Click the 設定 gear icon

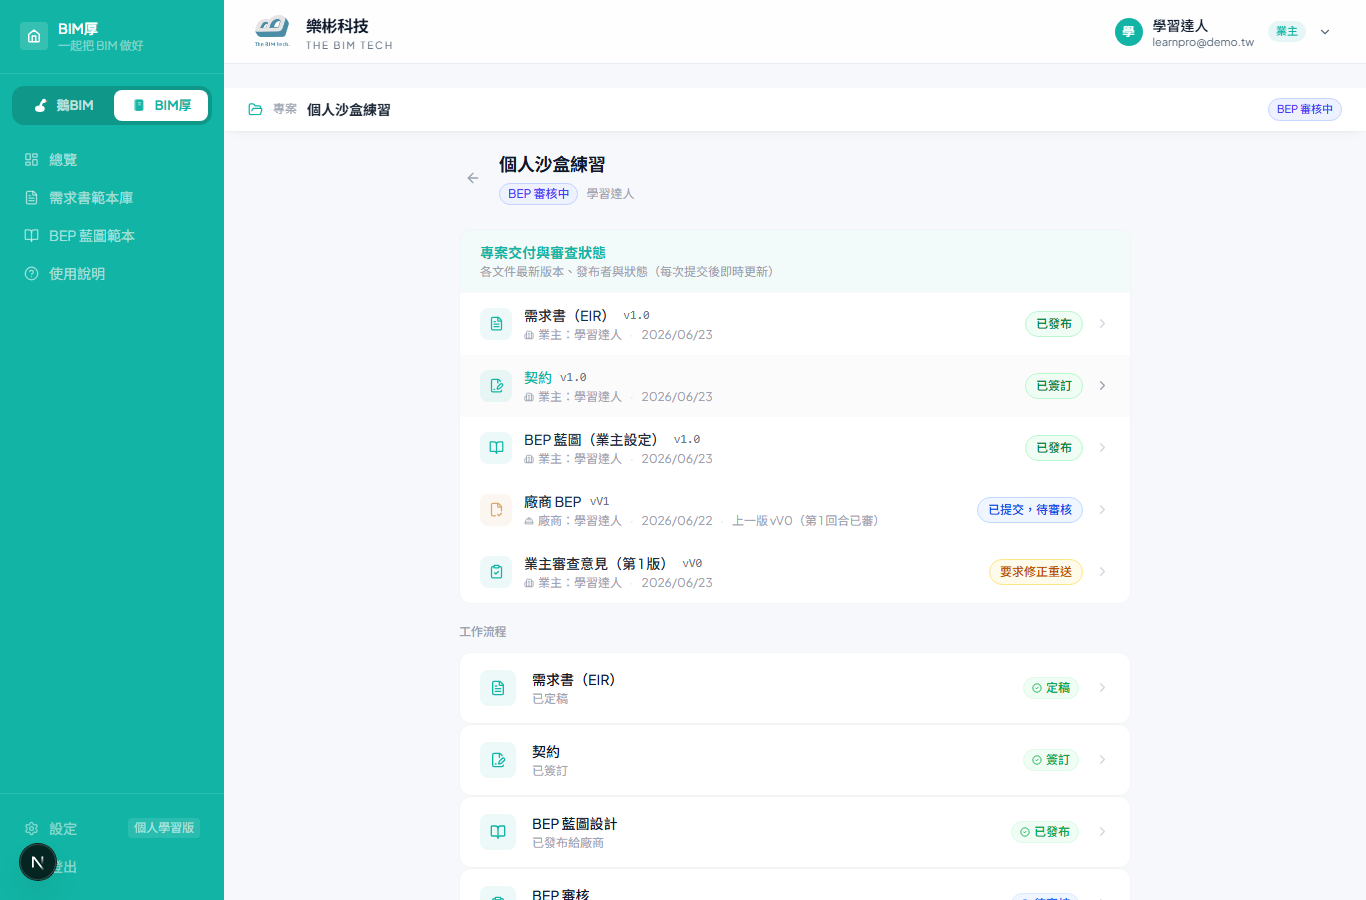click(x=31, y=829)
